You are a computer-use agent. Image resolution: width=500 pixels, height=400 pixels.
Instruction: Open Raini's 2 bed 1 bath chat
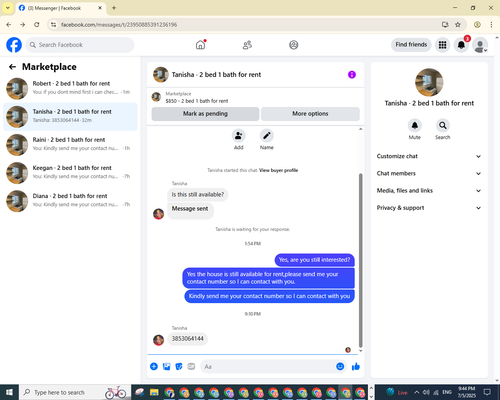coord(70,145)
